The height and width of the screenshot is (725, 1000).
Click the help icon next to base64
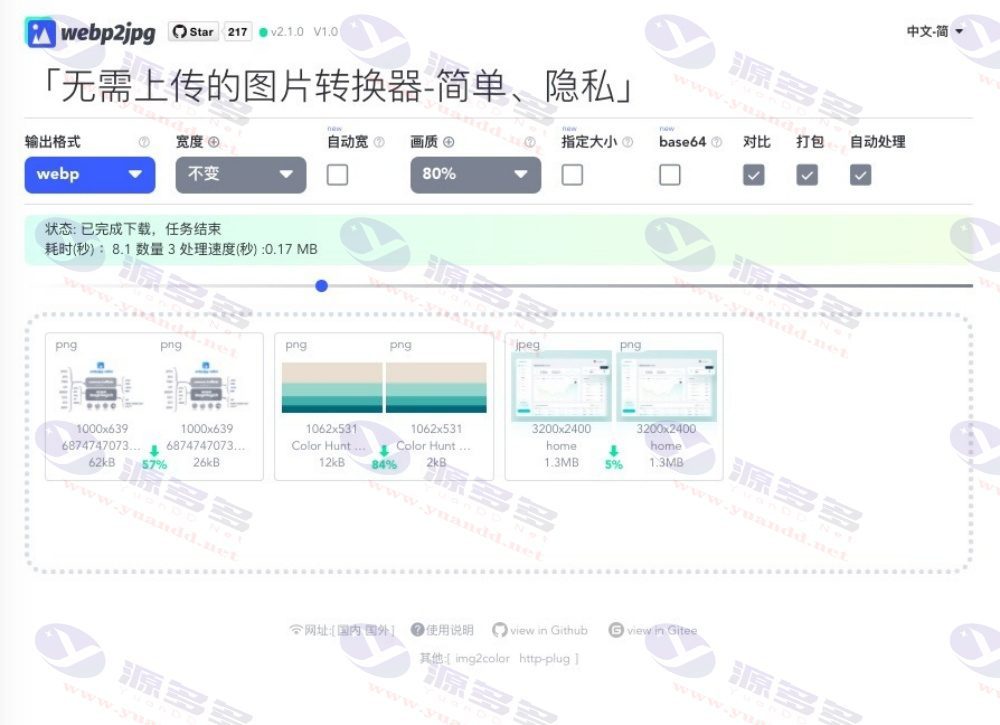pos(716,142)
